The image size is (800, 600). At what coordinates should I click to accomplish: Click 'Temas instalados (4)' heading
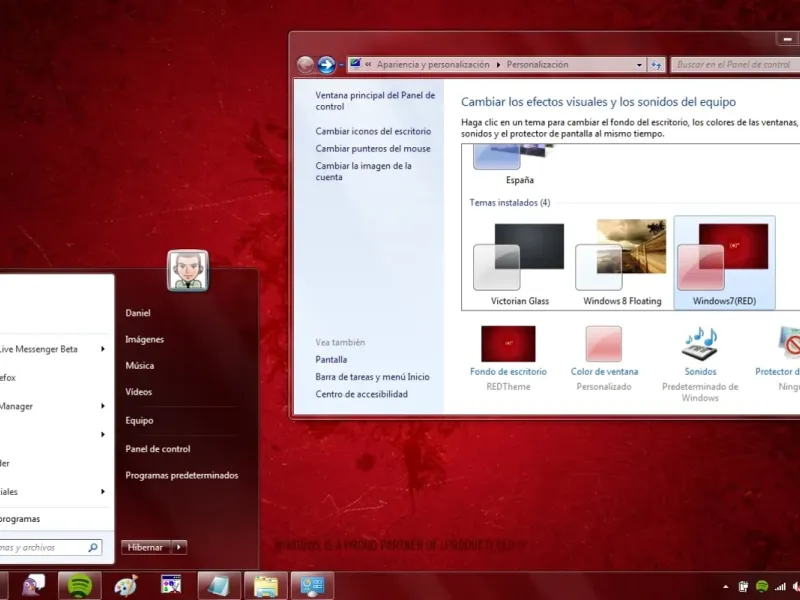[510, 203]
